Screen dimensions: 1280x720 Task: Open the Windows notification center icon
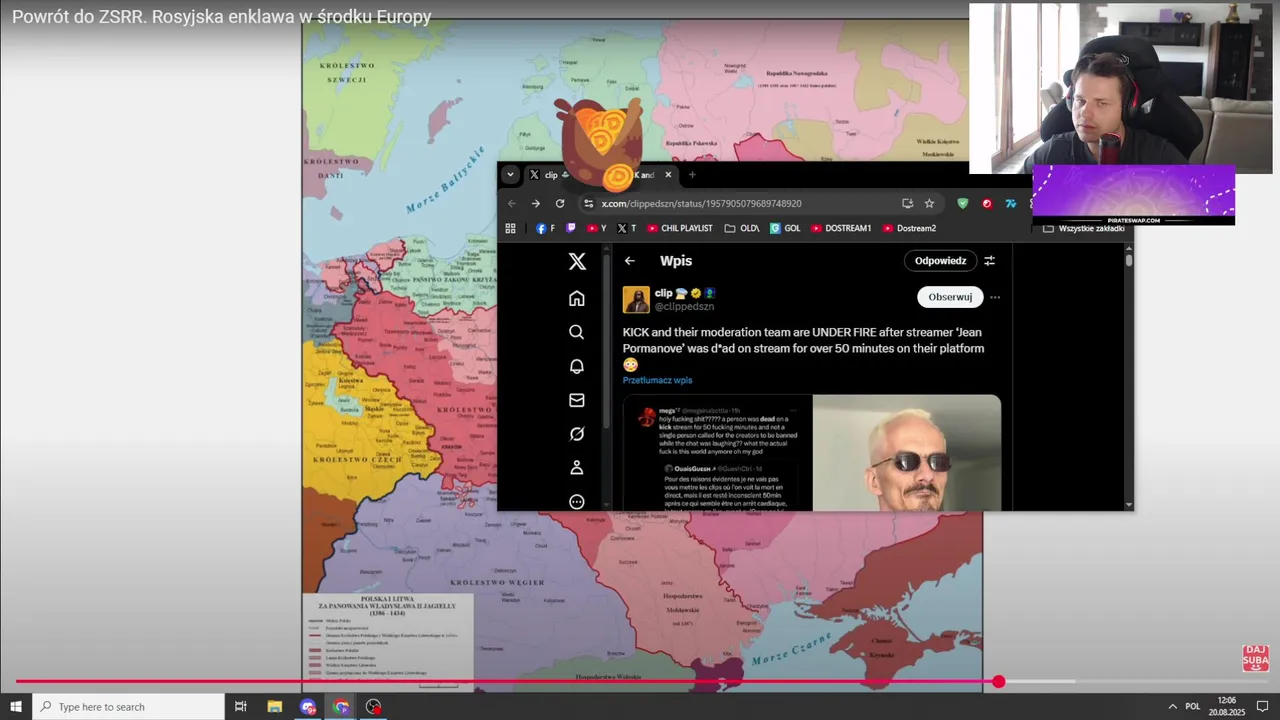tap(1262, 706)
